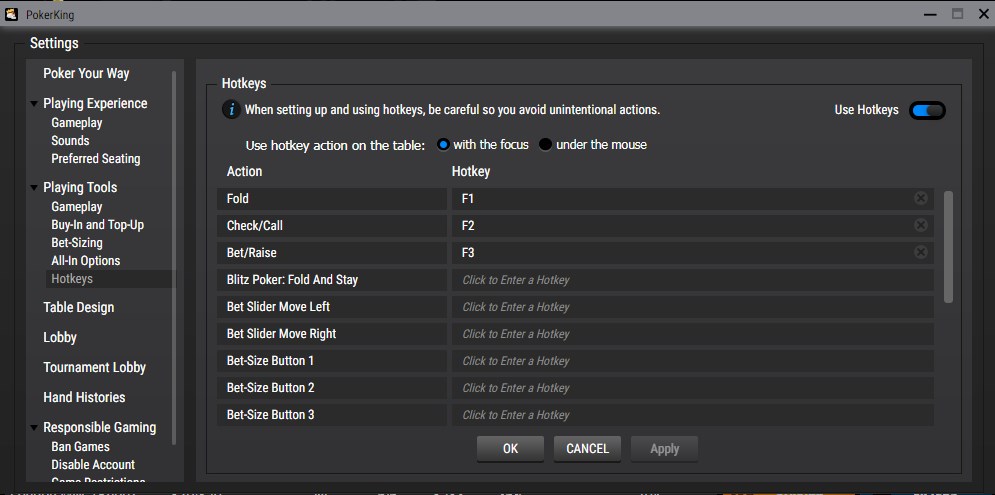Click the Fold hotkey field showing F1
Screen dimensions: 995x495
tap(692, 199)
